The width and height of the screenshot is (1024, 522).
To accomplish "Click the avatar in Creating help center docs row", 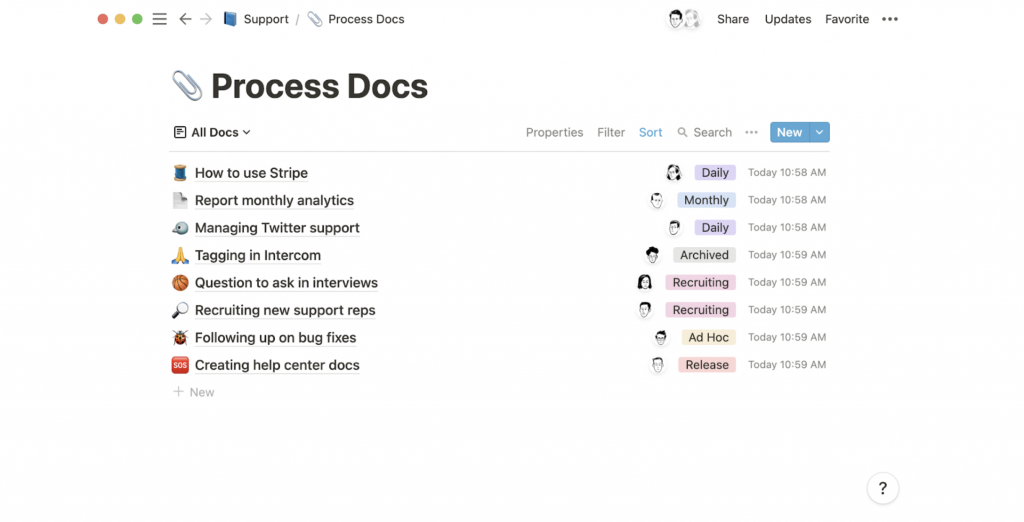I will [658, 365].
